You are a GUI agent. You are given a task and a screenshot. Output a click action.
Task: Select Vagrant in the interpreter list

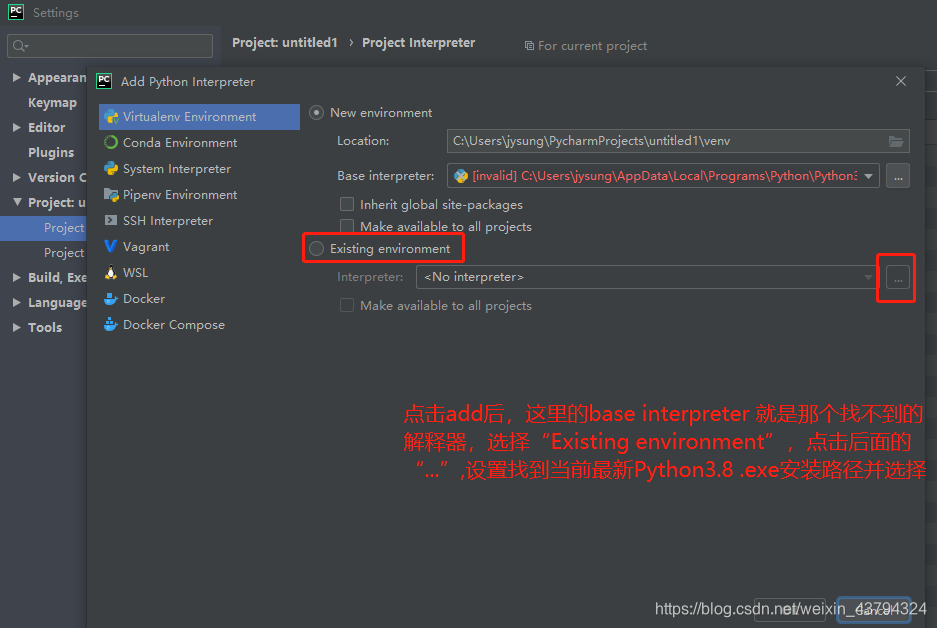[199, 246]
